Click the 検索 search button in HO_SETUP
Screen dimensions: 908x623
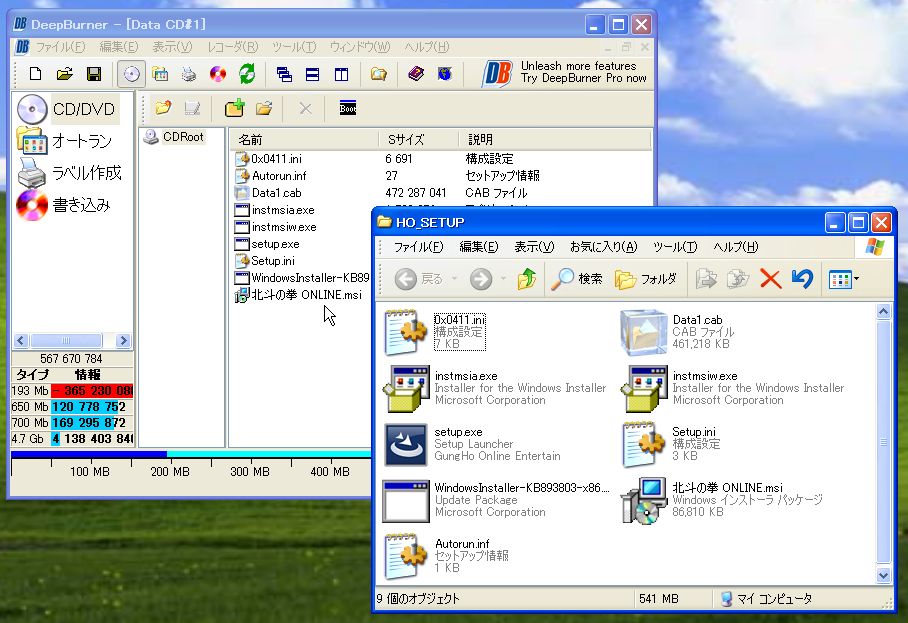coord(577,279)
